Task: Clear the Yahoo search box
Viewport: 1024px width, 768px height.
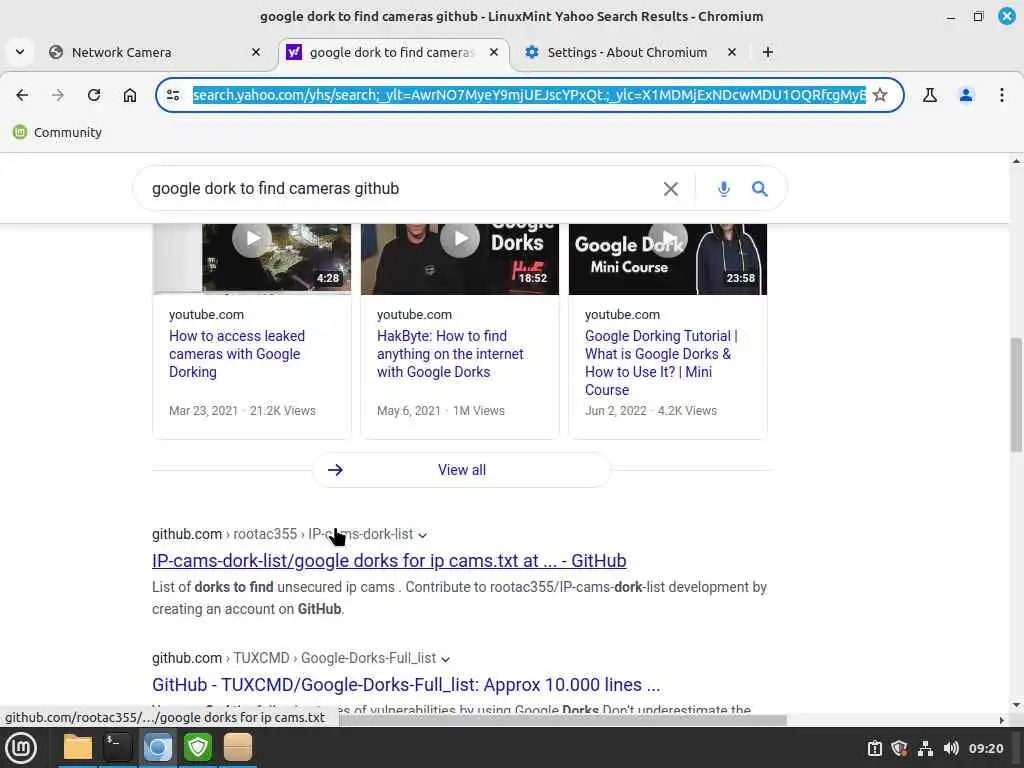Action: click(x=671, y=189)
